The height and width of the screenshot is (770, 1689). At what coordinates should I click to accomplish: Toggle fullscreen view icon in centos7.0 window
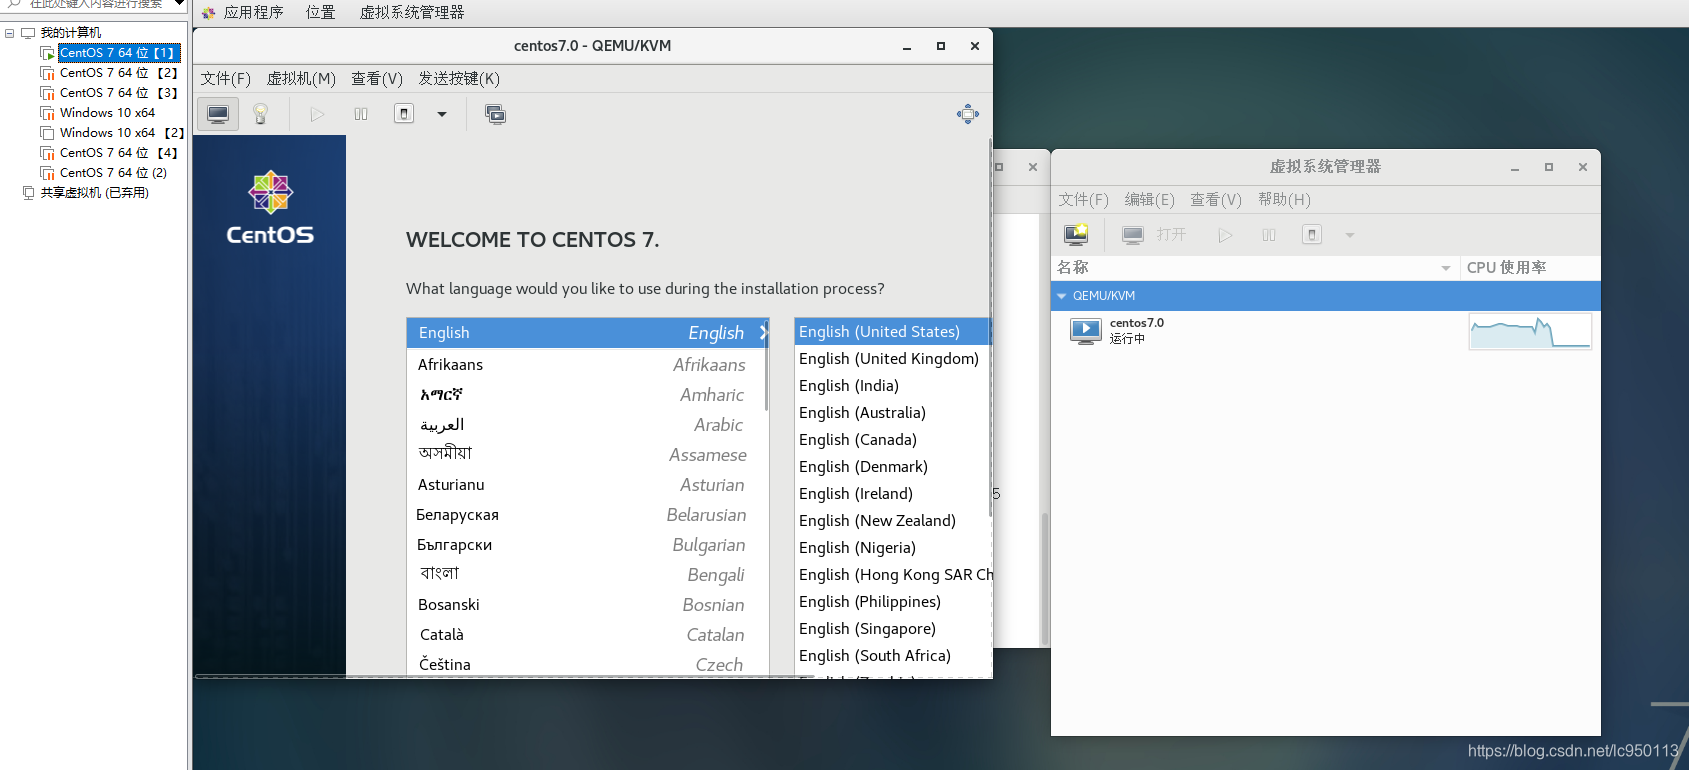(968, 114)
